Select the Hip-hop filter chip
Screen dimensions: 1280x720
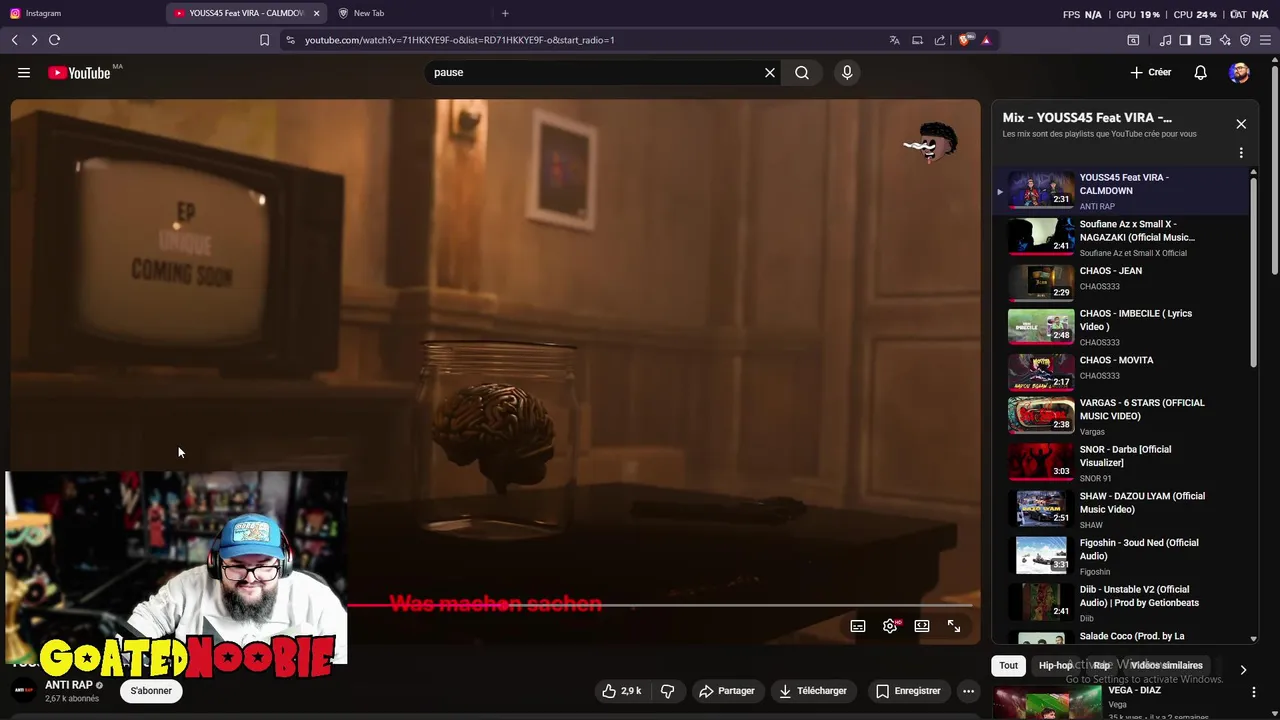1056,666
